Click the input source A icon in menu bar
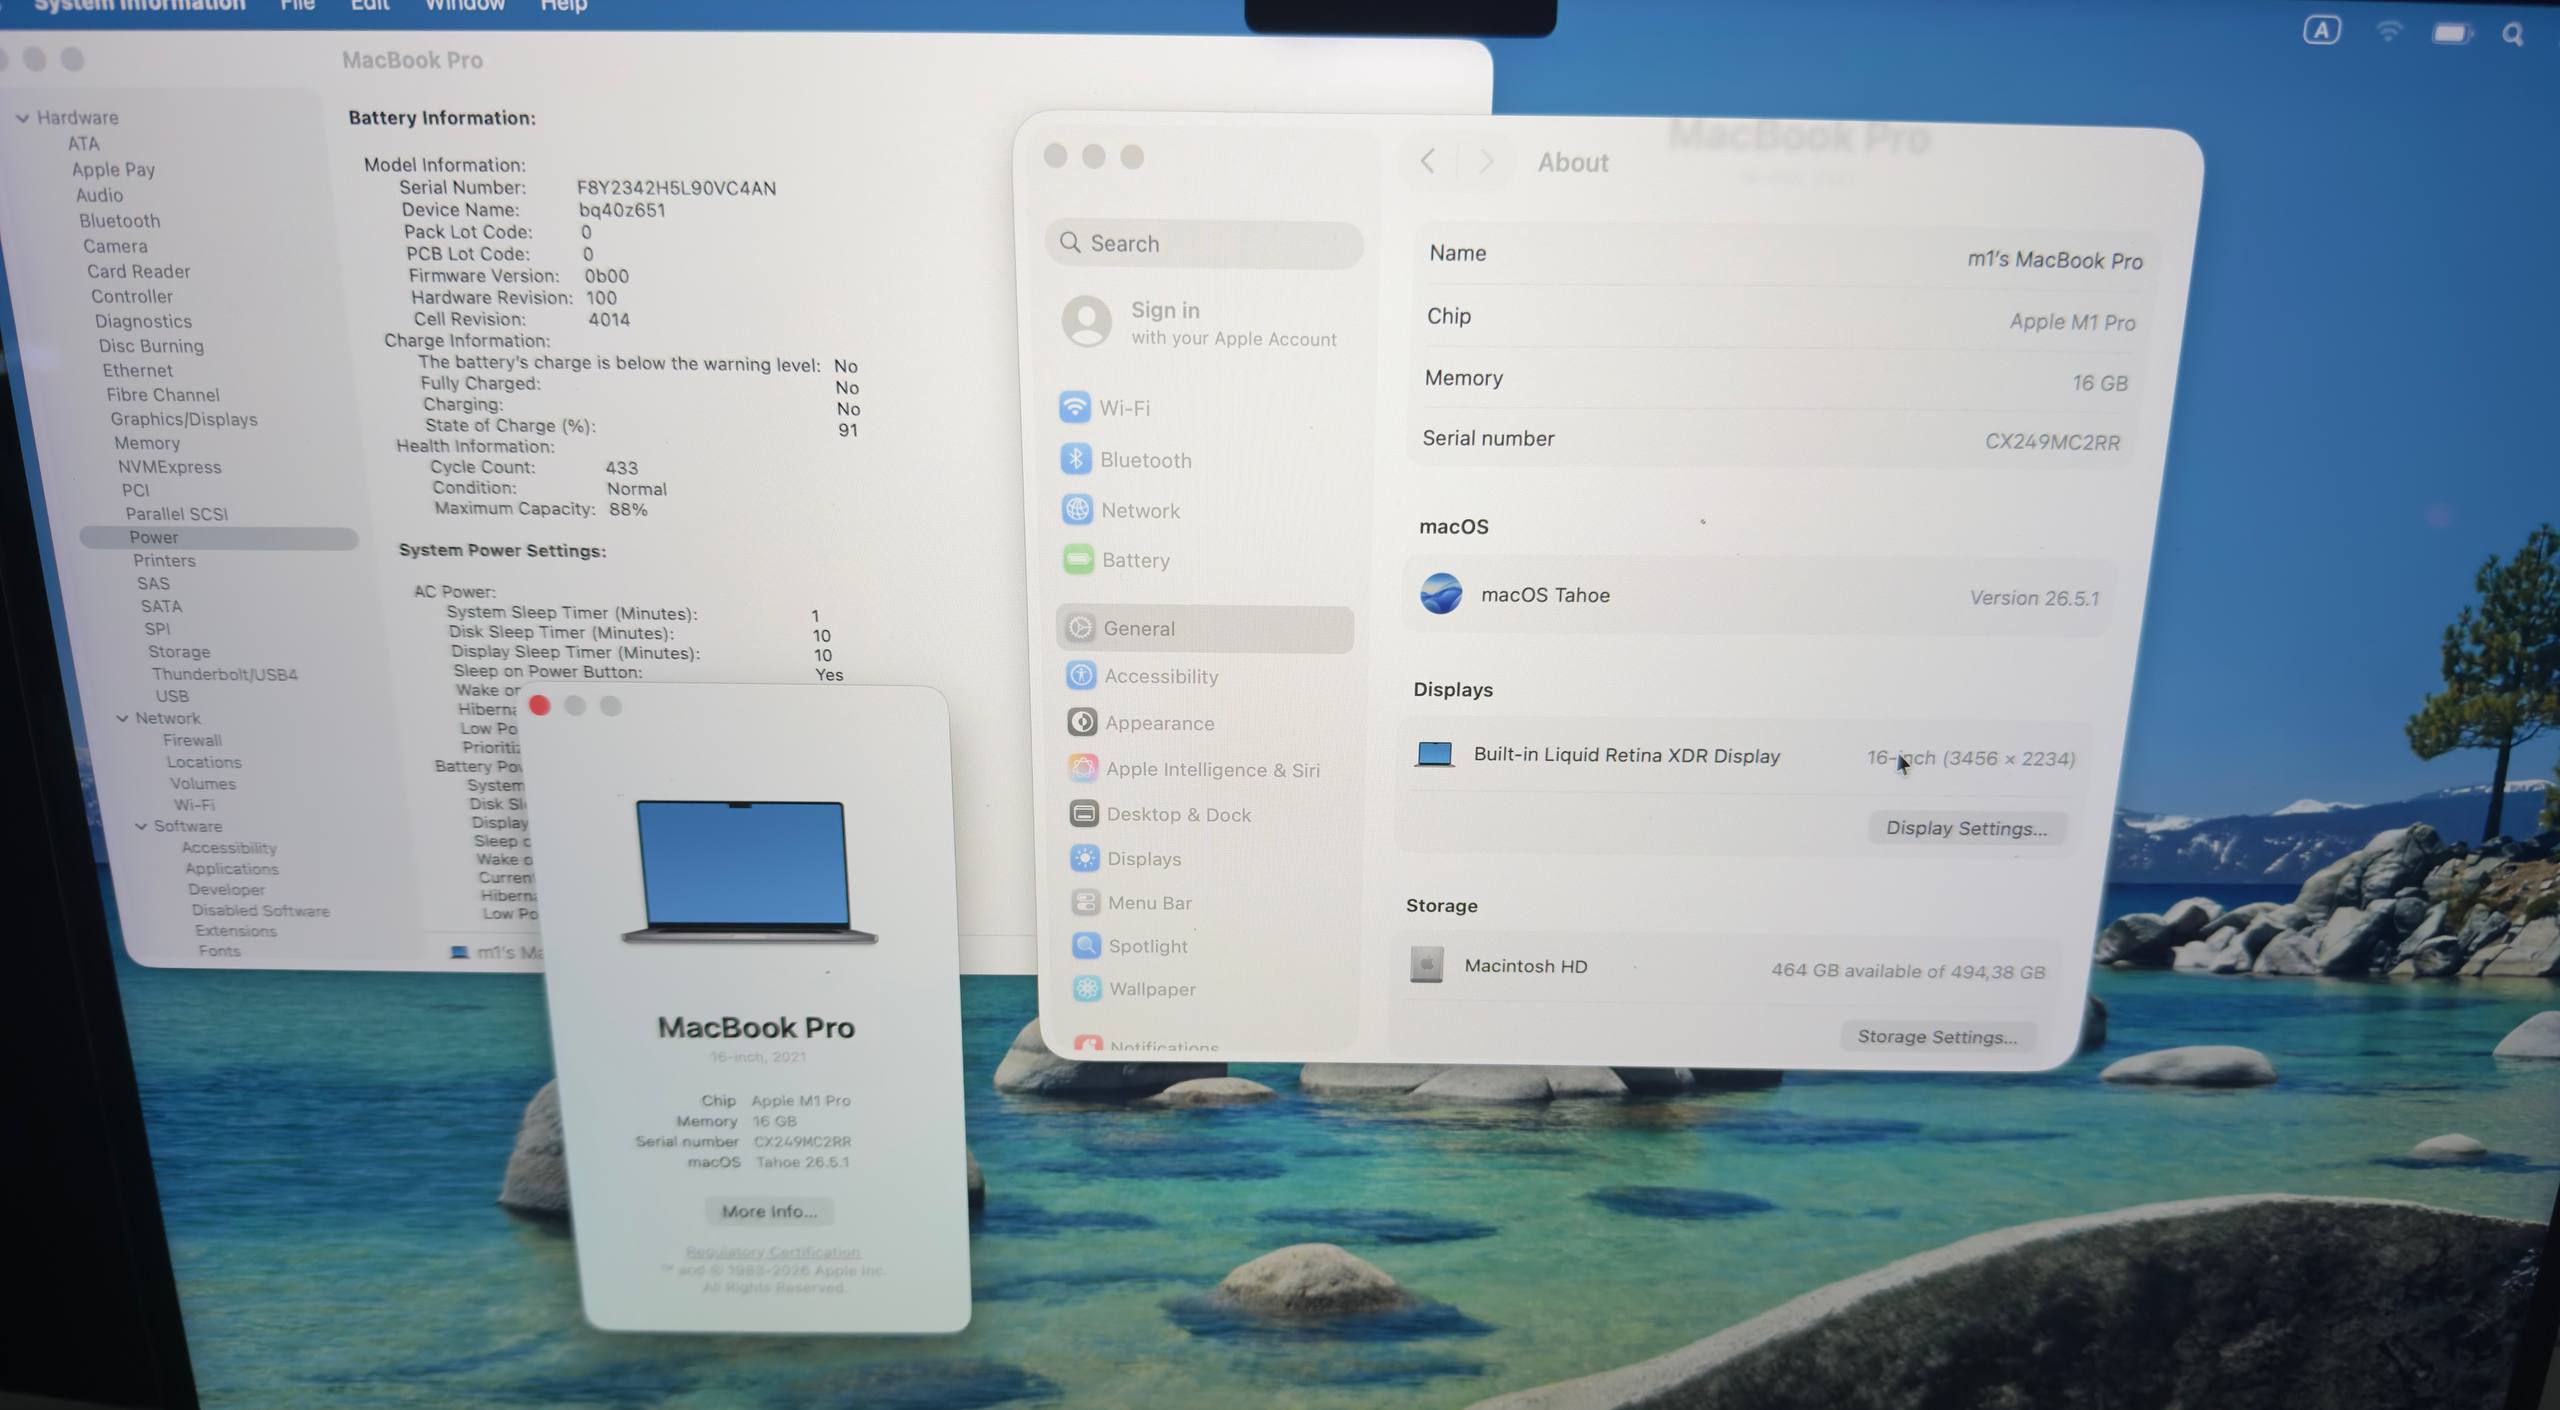This screenshot has width=2560, height=1410. (x=2322, y=31)
